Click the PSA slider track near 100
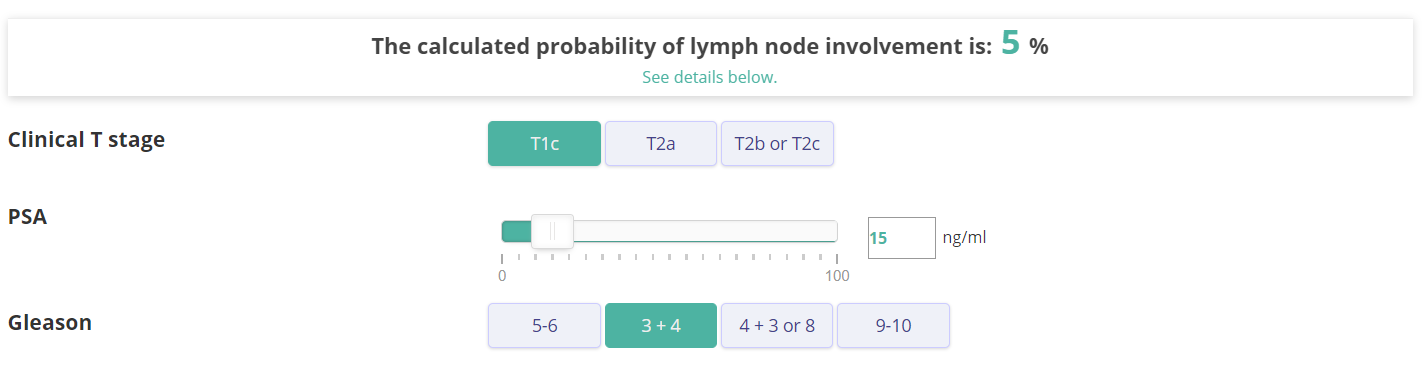The height and width of the screenshot is (382, 1422). click(x=825, y=231)
